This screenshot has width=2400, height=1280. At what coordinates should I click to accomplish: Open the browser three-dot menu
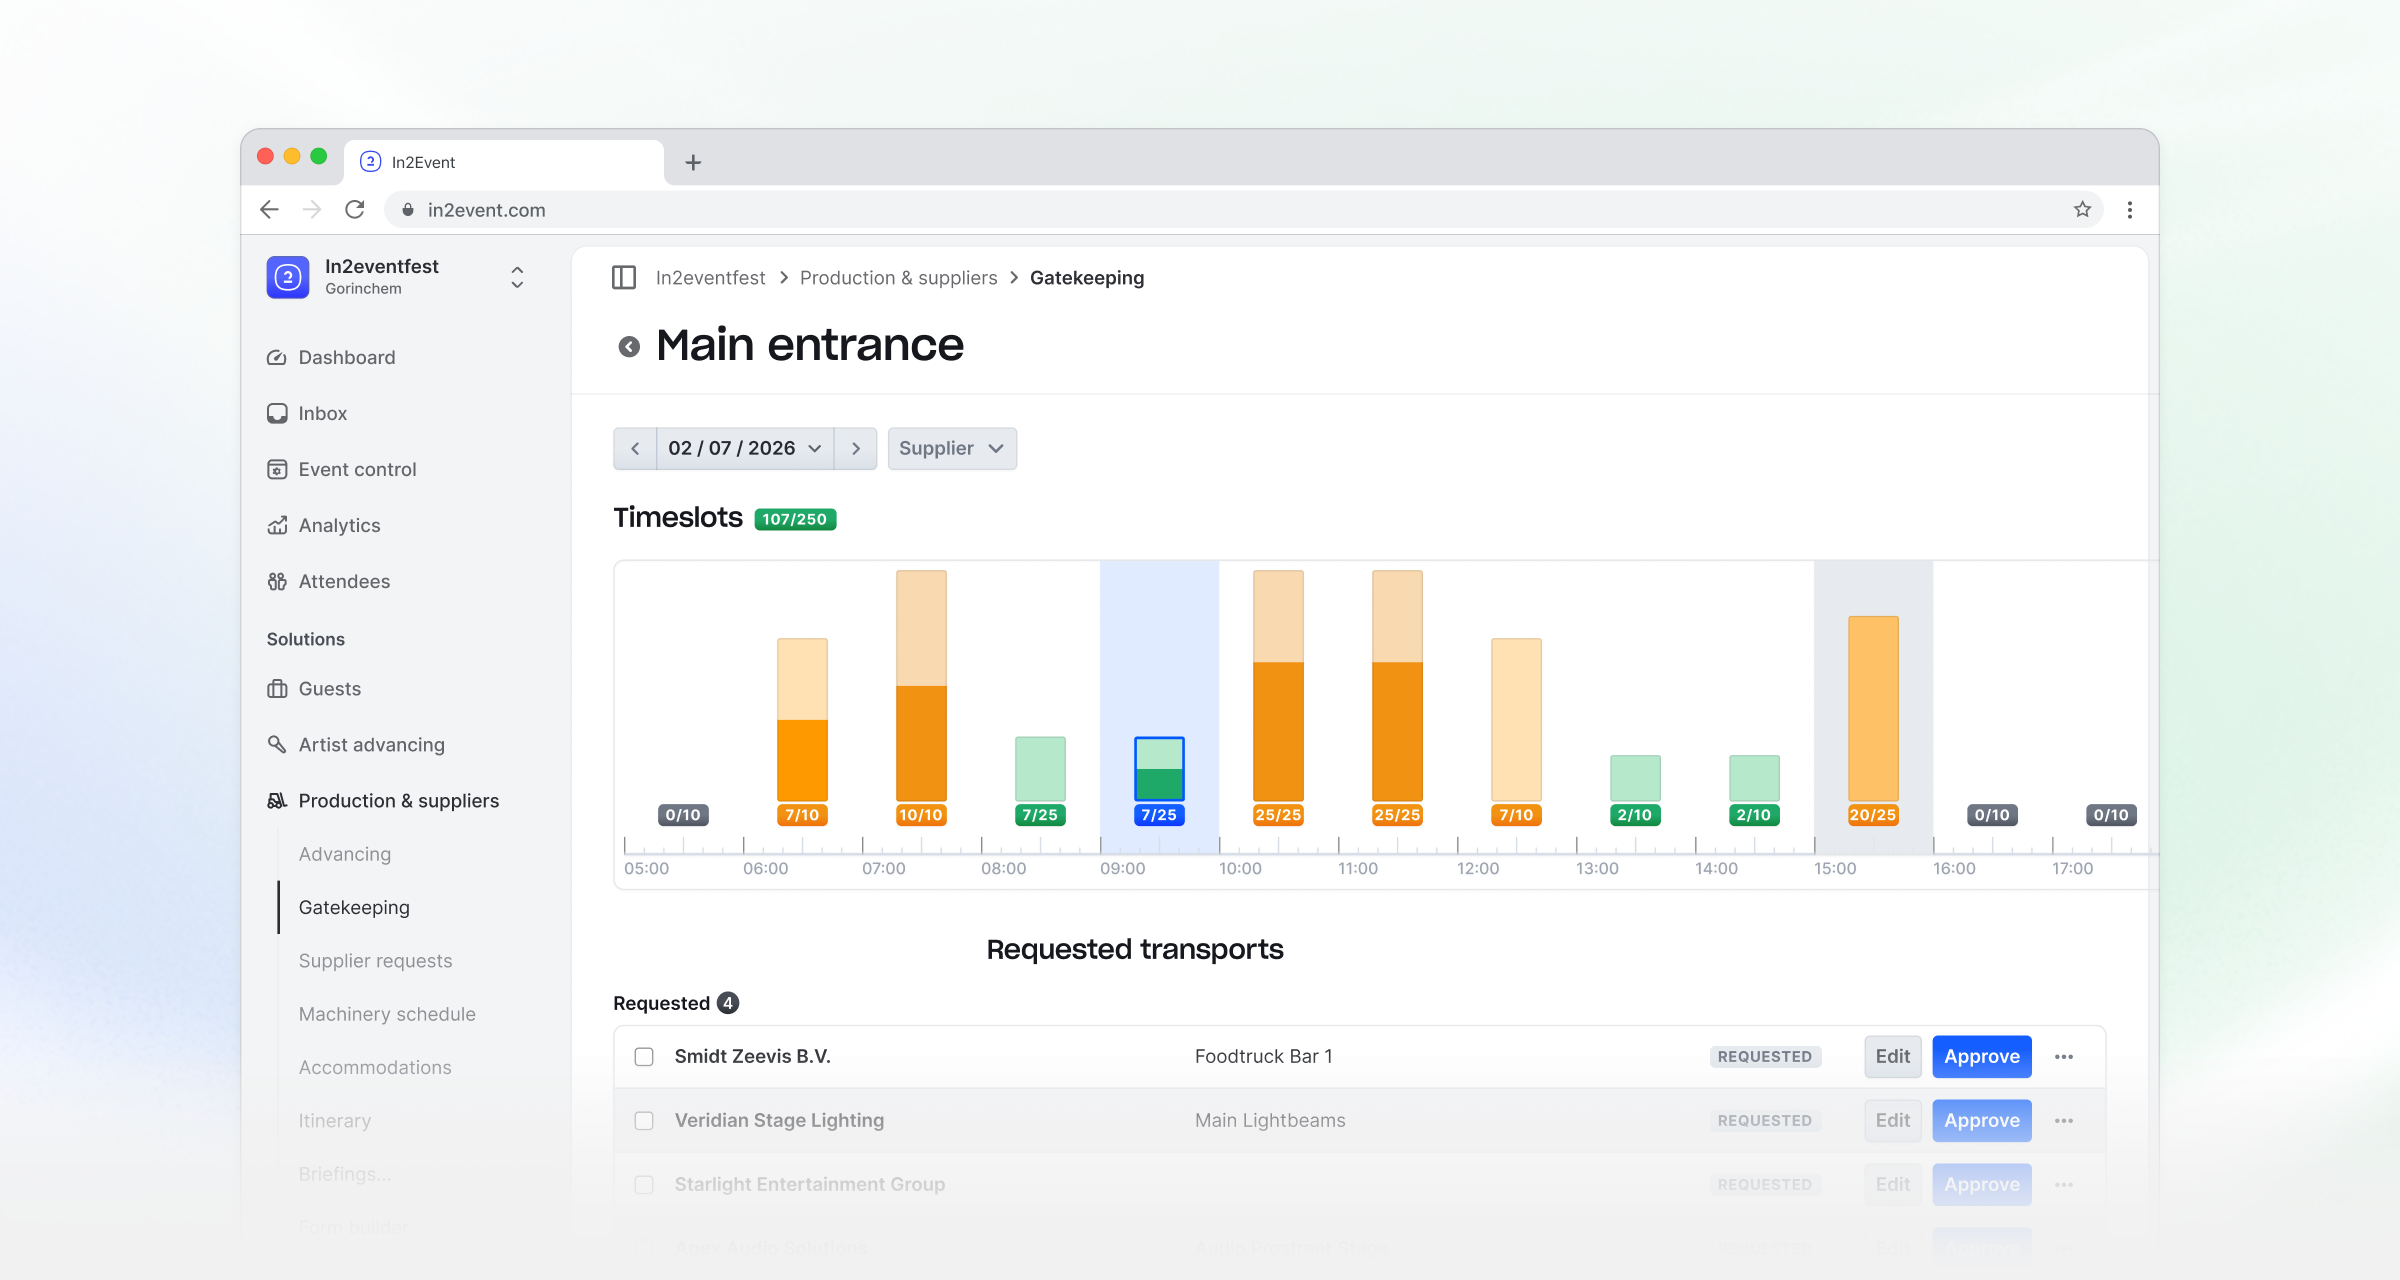[x=2130, y=210]
